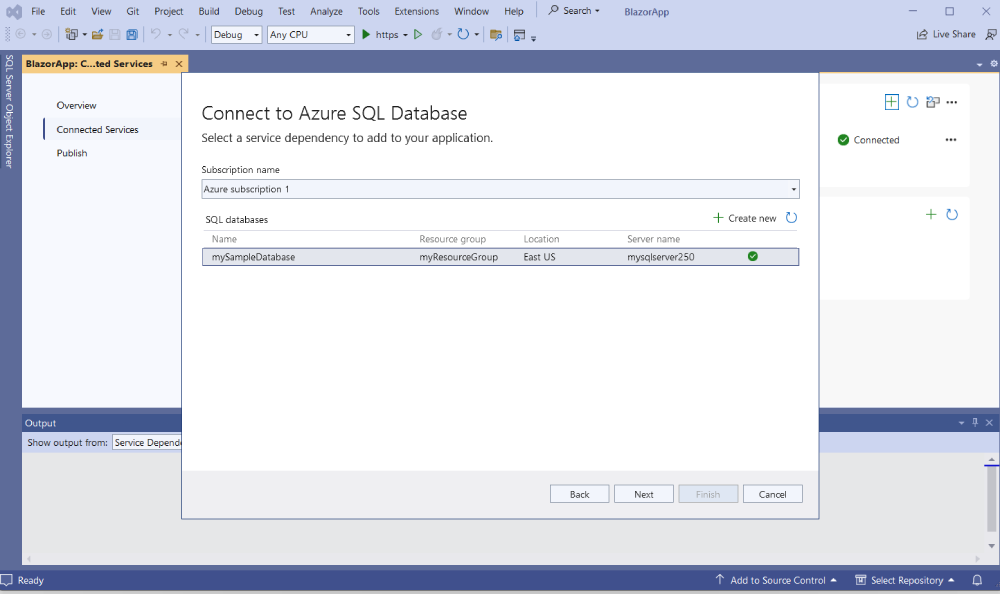Image resolution: width=1000 pixels, height=594 pixels.
Task: Click the New Project toolbar icon
Action: pyautogui.click(x=71, y=34)
